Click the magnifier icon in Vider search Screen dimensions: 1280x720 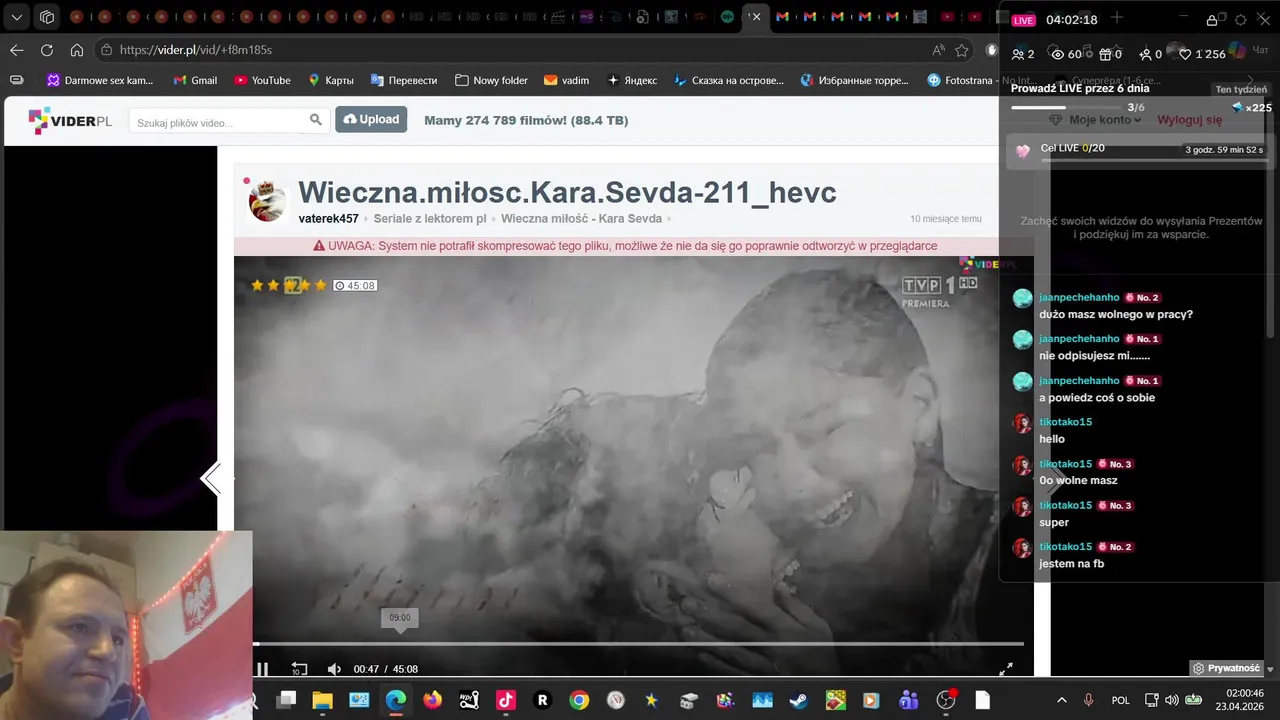click(316, 120)
